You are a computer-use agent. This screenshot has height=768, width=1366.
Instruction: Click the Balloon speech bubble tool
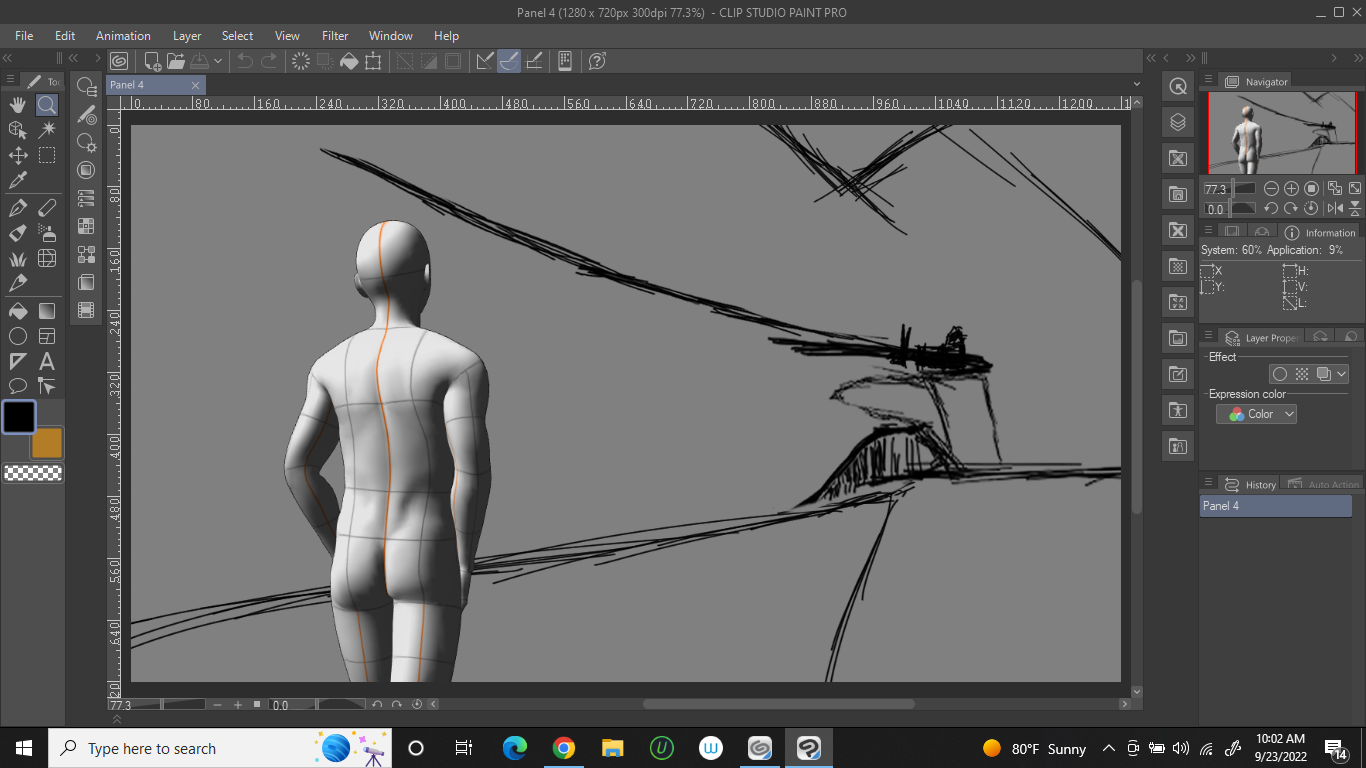(x=18, y=386)
